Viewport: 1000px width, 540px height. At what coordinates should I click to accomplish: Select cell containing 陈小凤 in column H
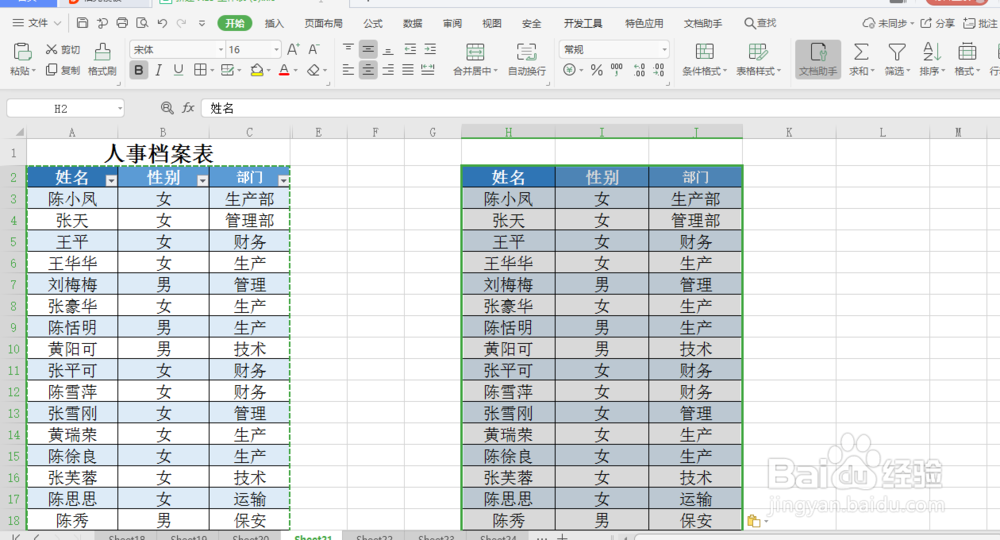pos(508,199)
